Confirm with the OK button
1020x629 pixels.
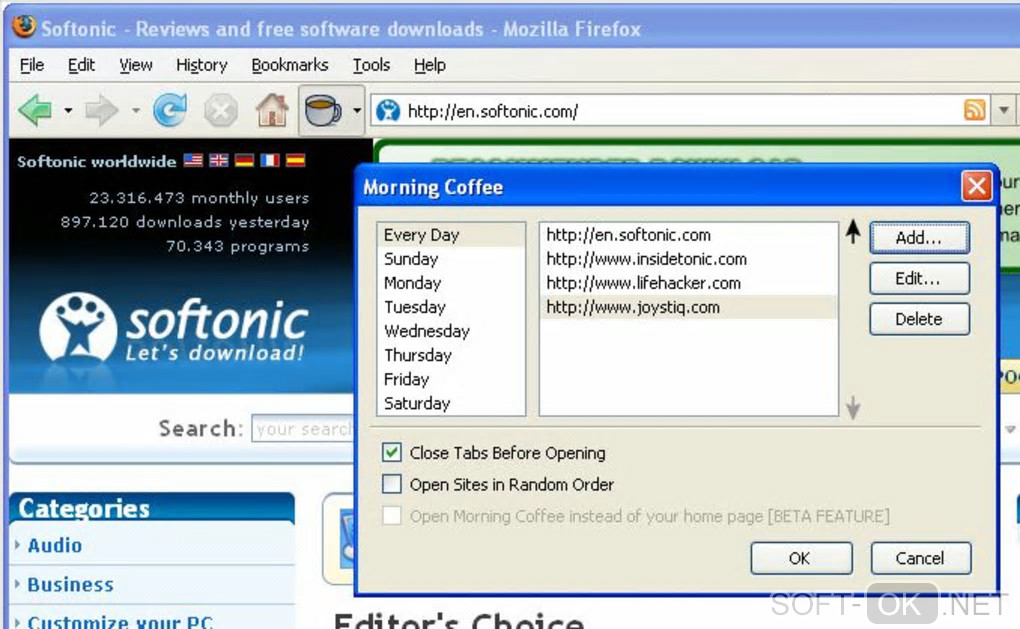click(x=801, y=558)
